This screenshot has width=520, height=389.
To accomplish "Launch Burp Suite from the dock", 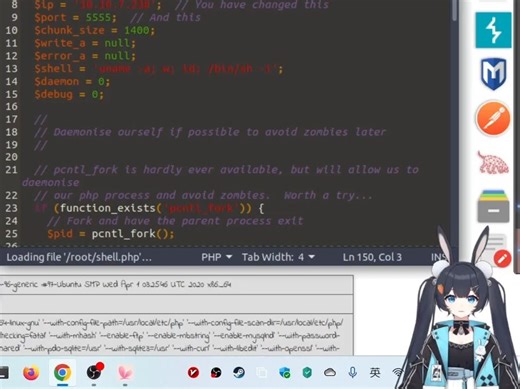I will tap(493, 30).
